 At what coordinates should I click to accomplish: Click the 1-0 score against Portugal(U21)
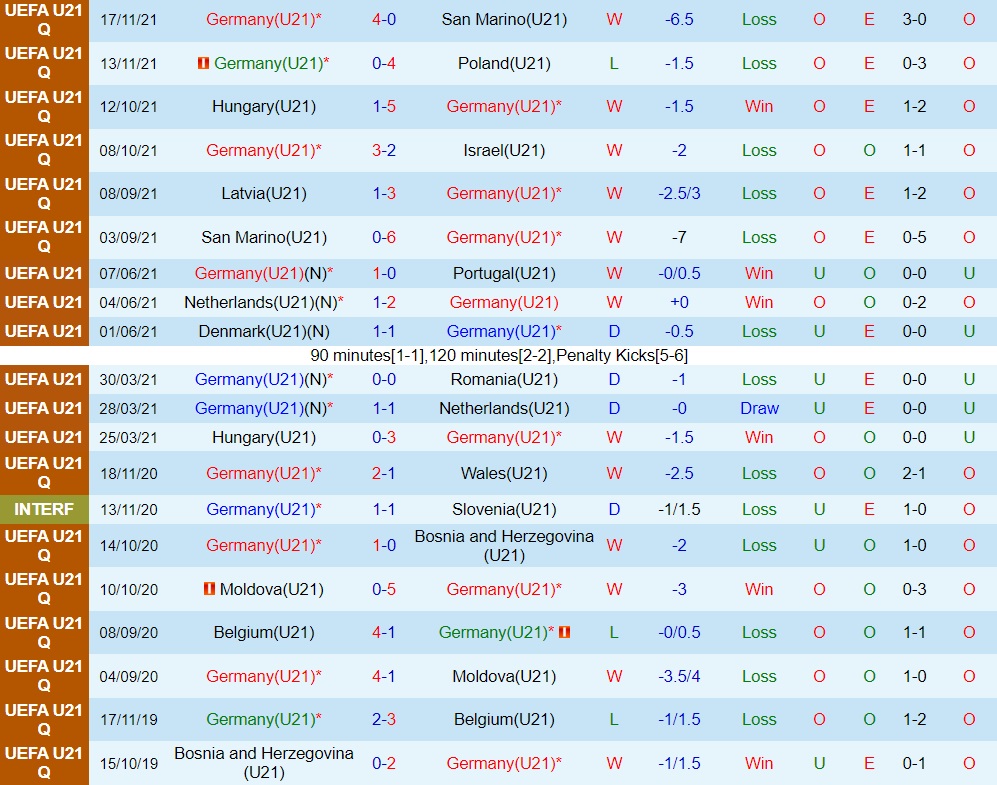tap(384, 273)
